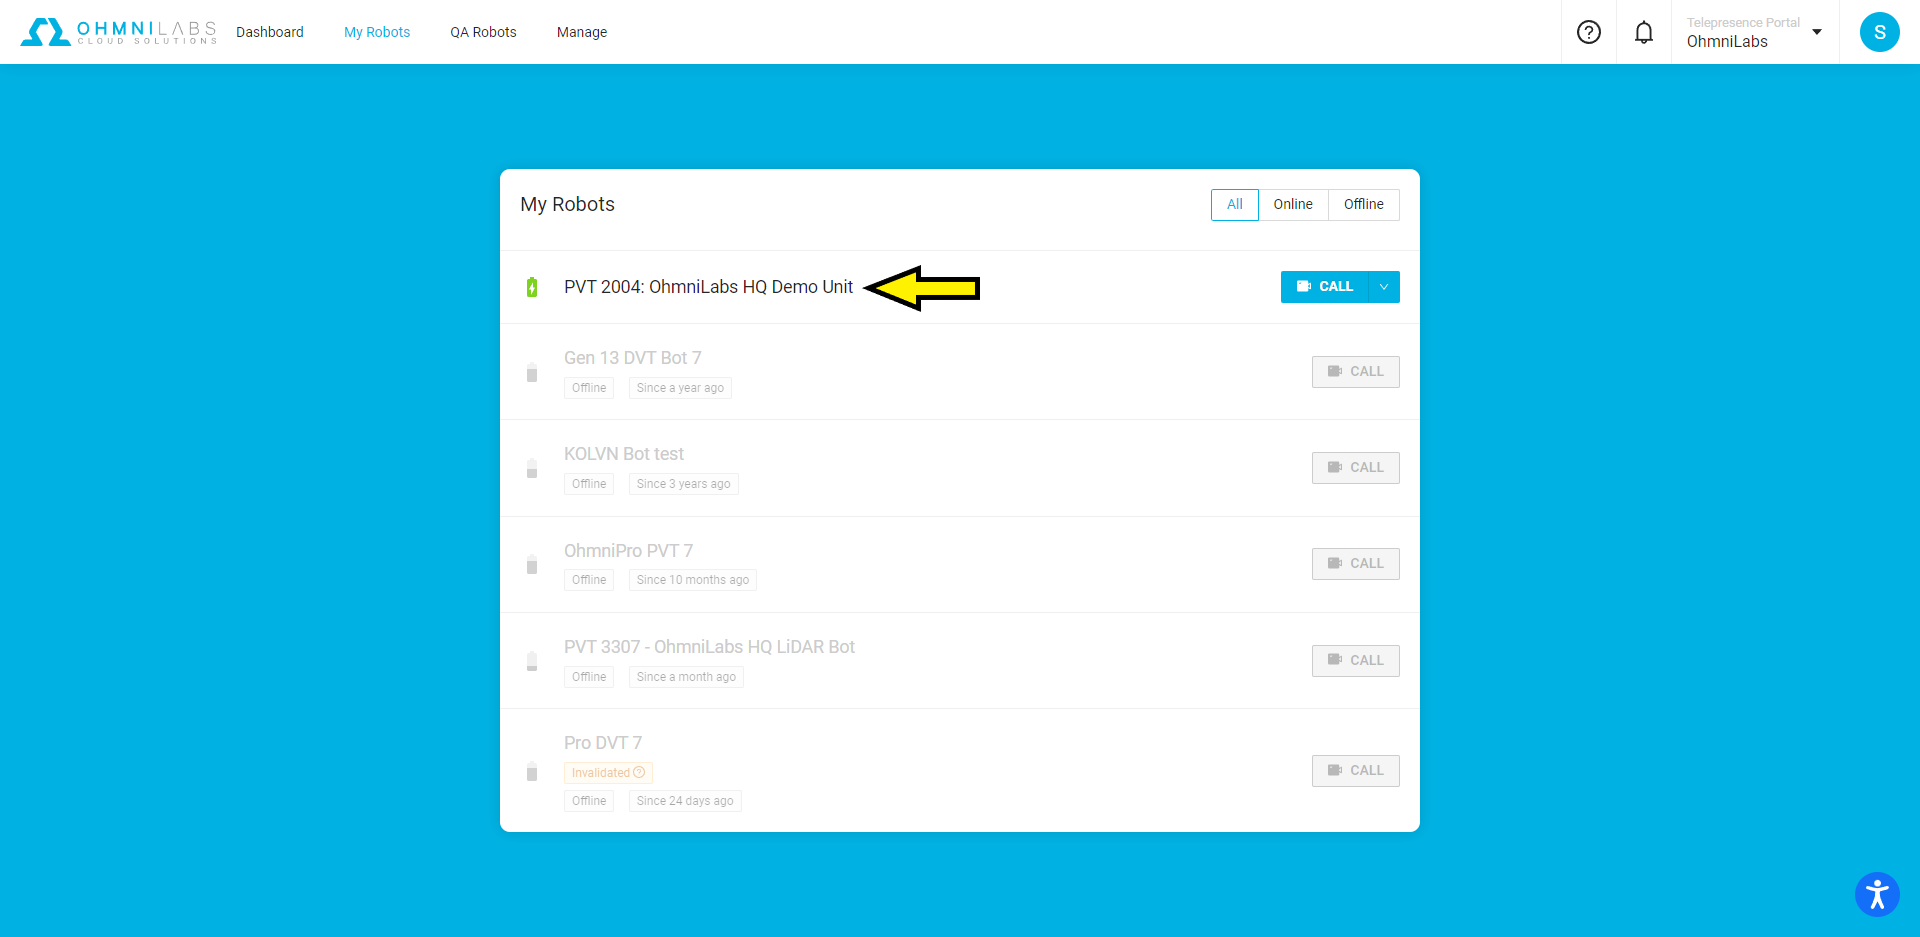Filter robots by Offline
1920x937 pixels.
click(1364, 204)
